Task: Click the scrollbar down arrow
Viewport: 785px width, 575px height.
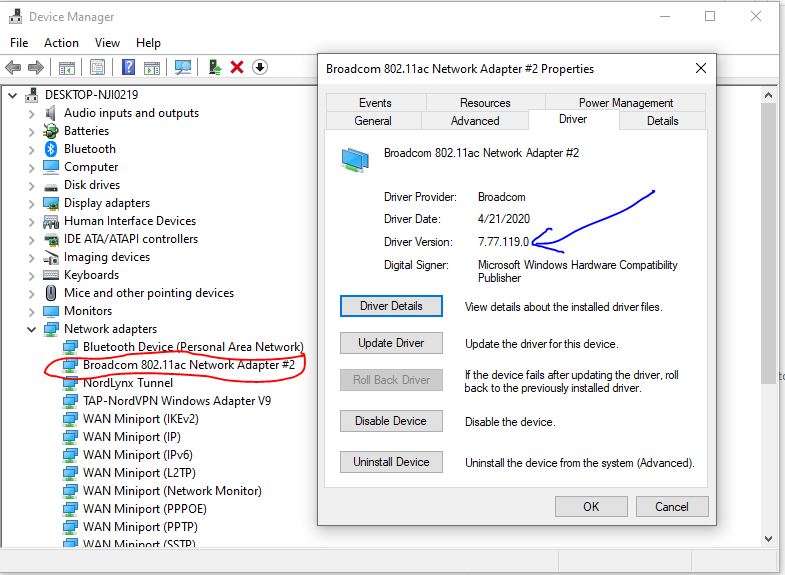Action: [768, 539]
